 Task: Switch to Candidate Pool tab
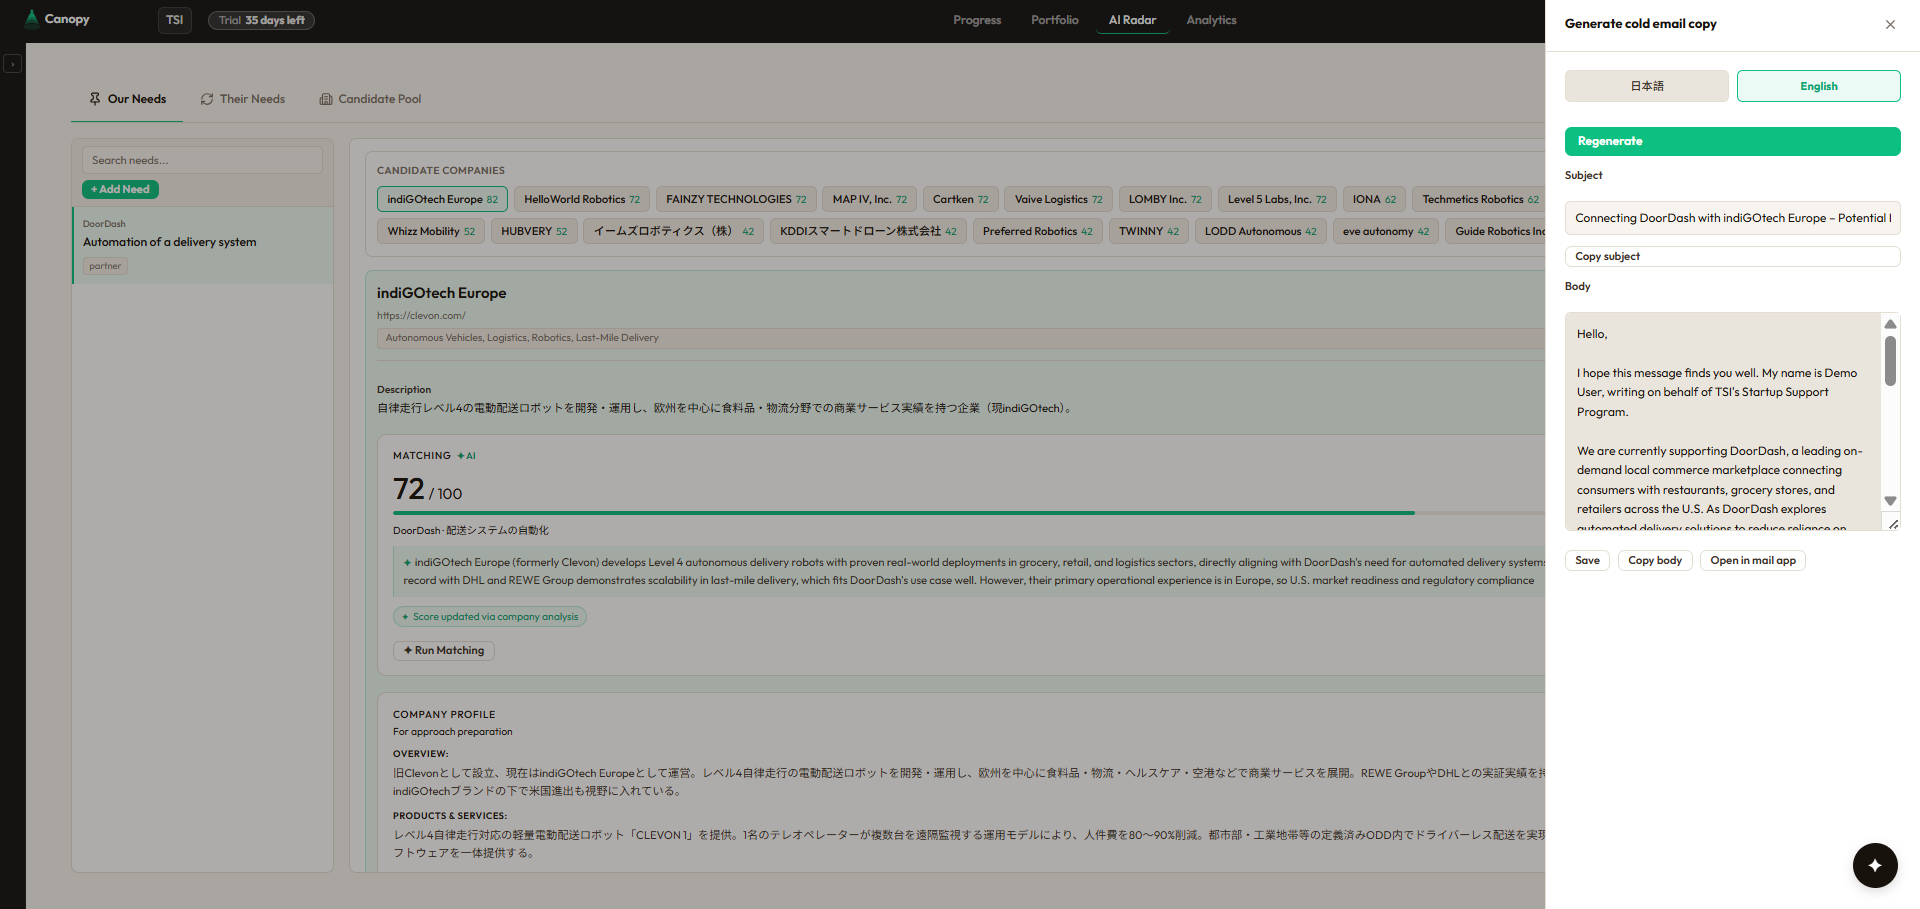370,99
